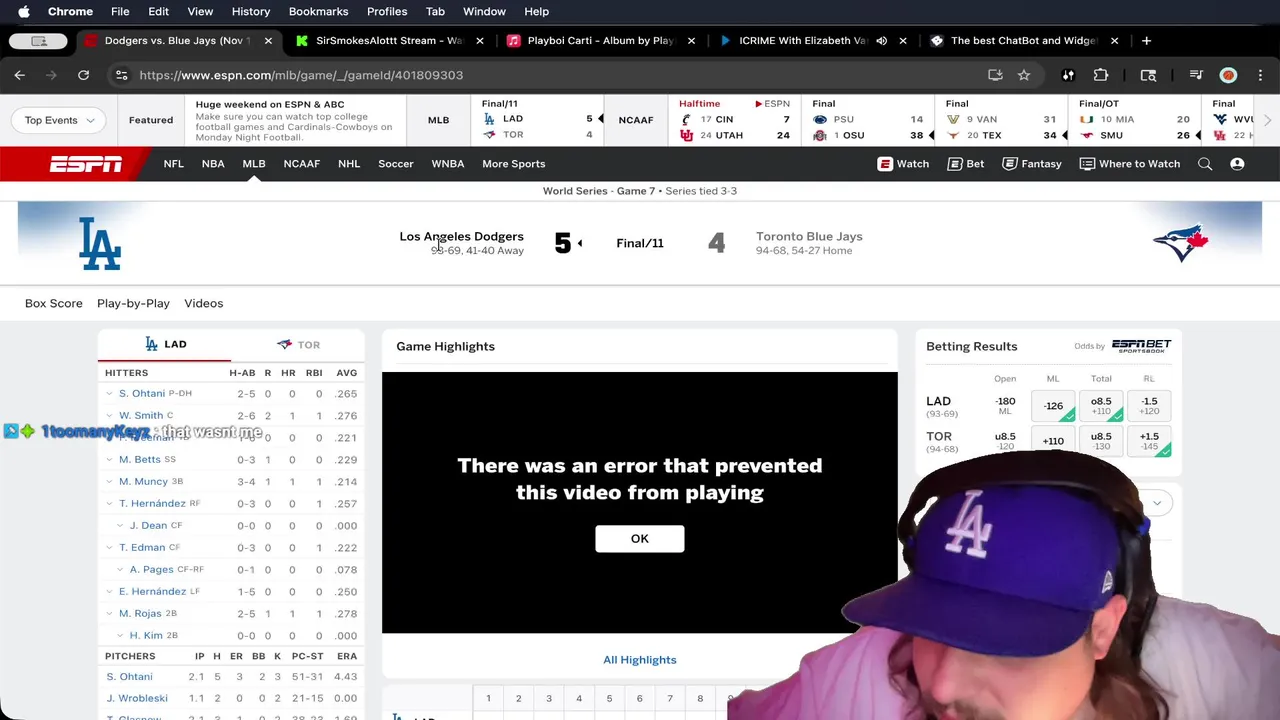This screenshot has width=1280, height=720.
Task: Click the Apple menu icon
Action: click(23, 11)
